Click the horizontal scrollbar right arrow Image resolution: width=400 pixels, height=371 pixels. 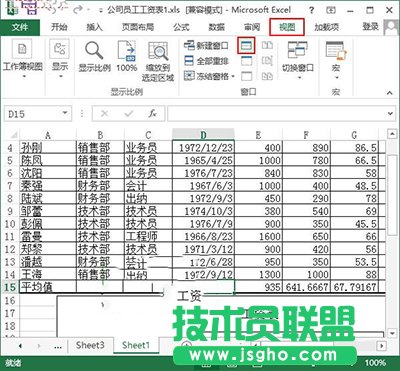pos(382,346)
